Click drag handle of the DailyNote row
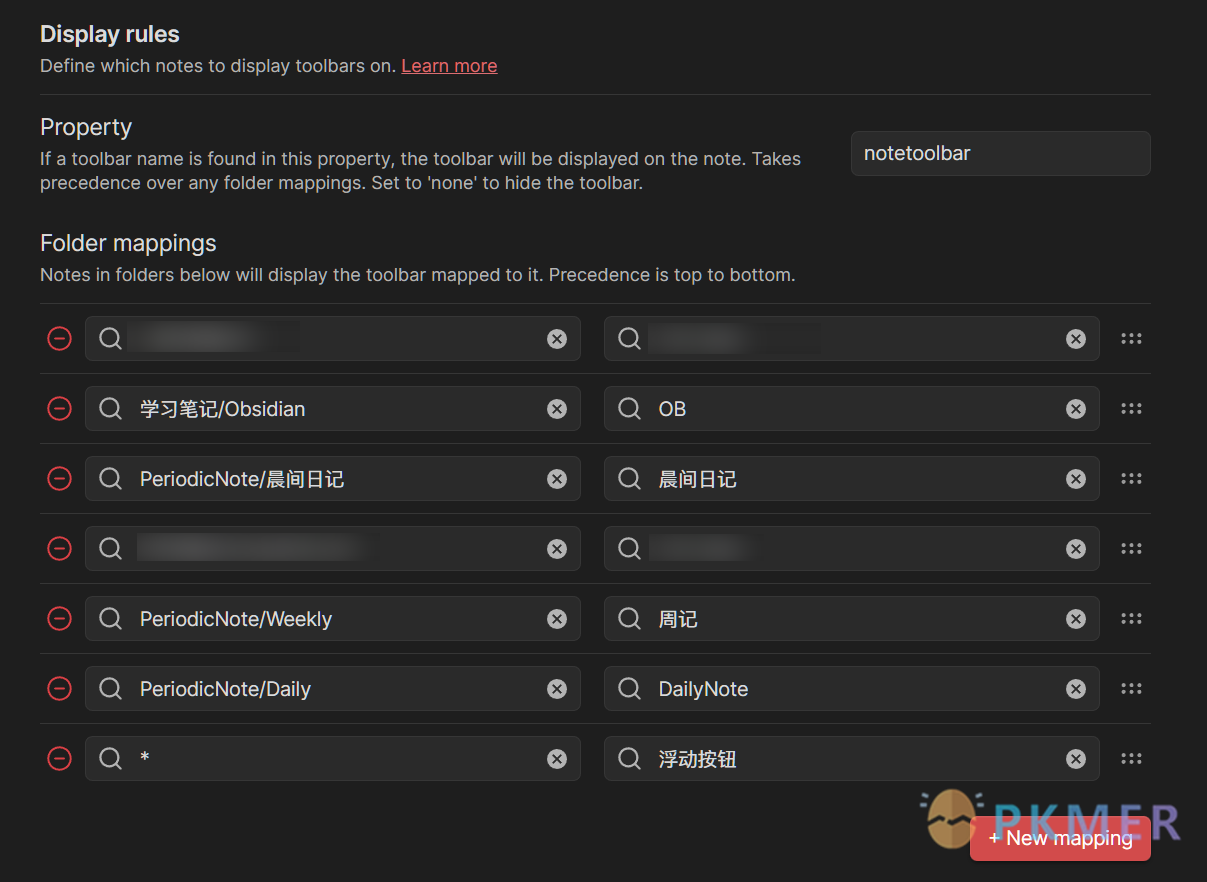 click(x=1131, y=689)
